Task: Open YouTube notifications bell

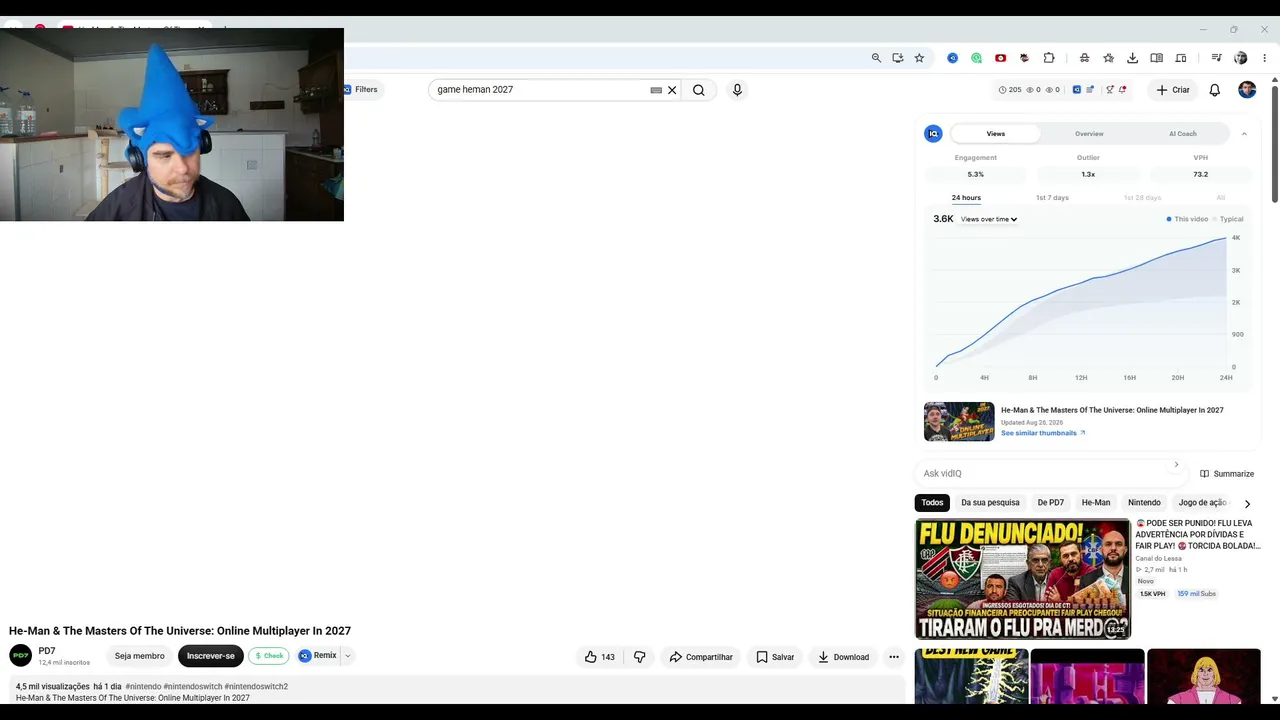Action: tap(1215, 90)
